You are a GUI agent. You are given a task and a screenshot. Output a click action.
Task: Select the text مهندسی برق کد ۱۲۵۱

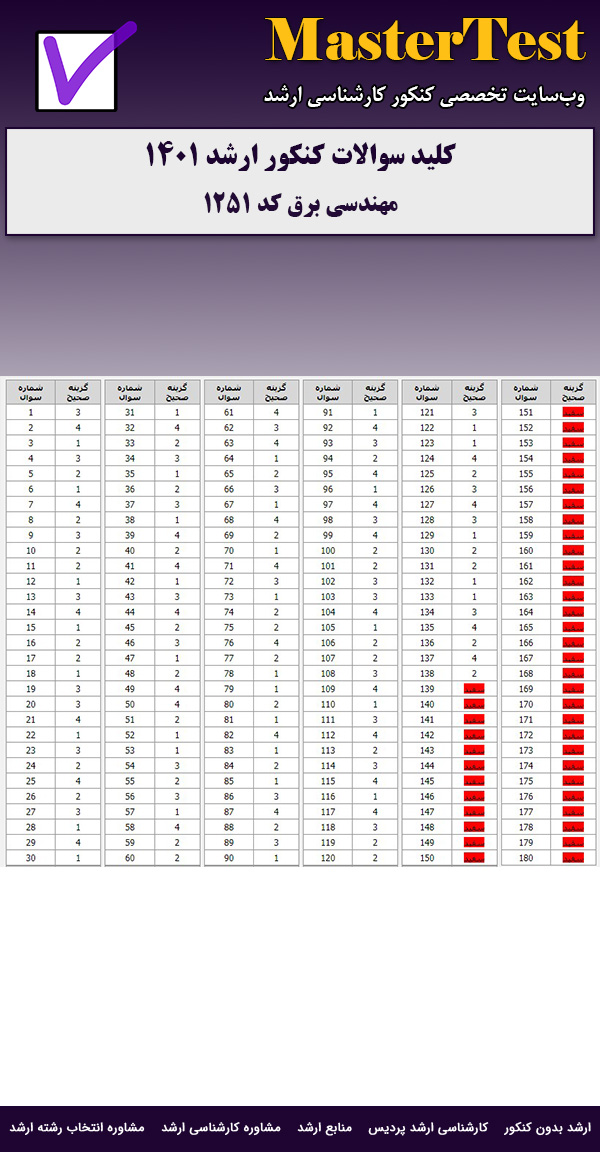[x=300, y=203]
